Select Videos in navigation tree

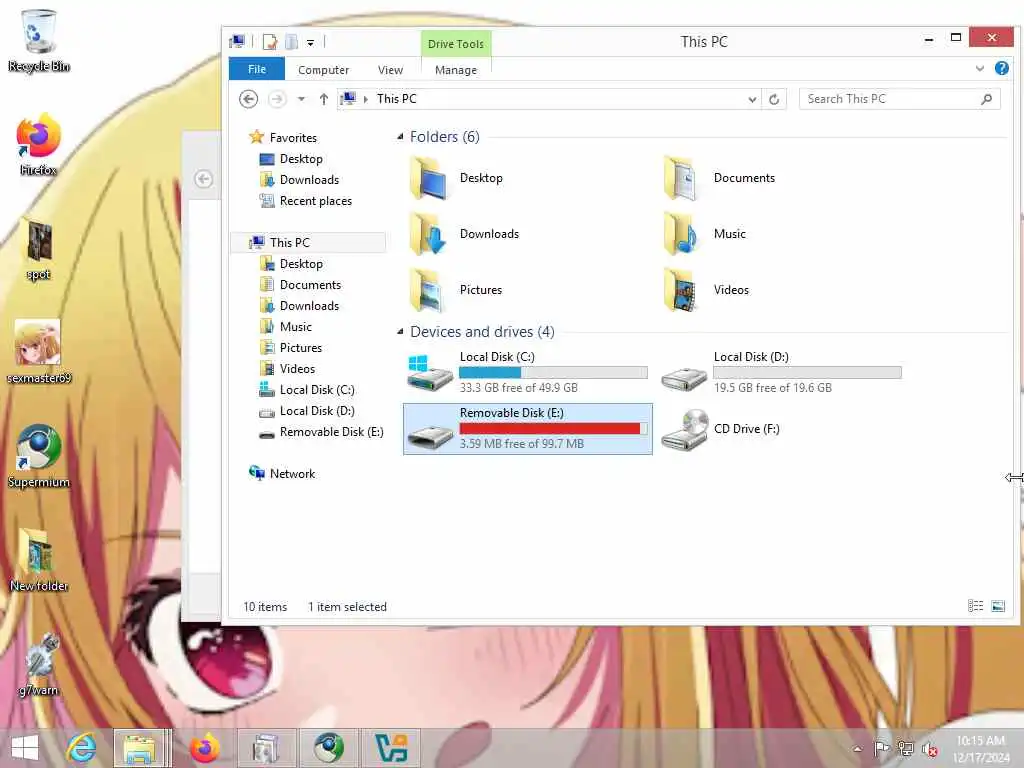[x=297, y=368]
